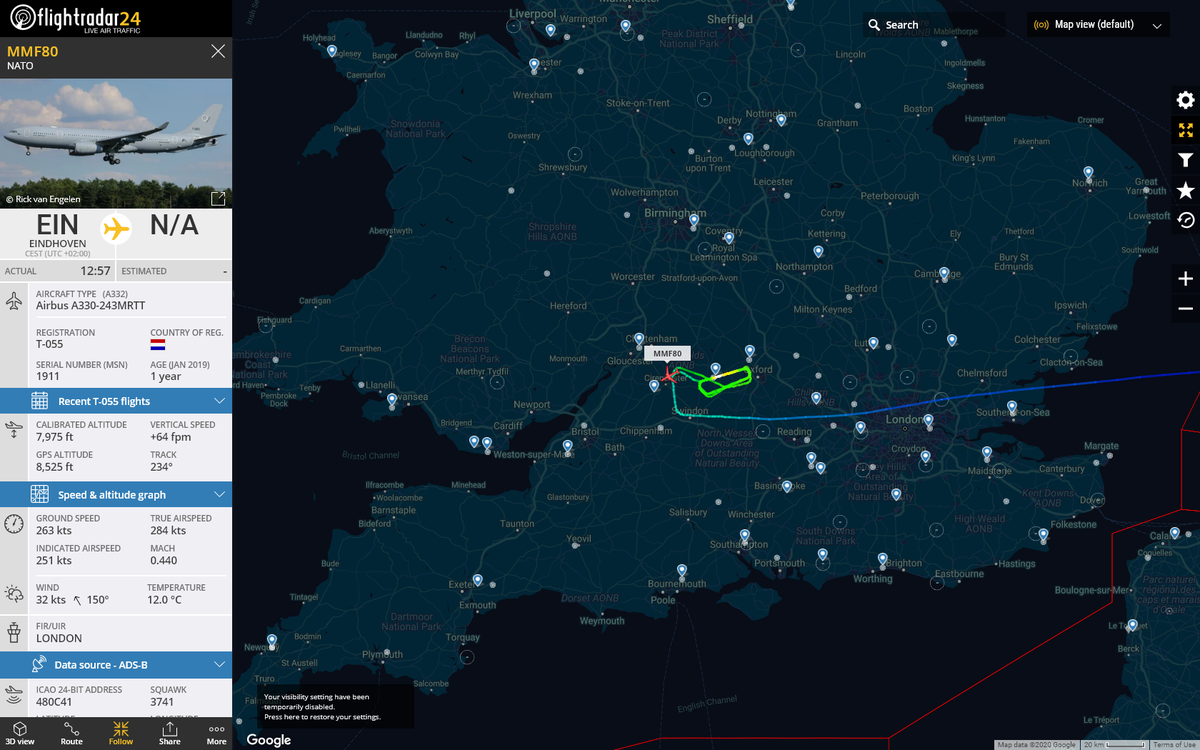The image size is (1200, 750).
Task: Click the Google map logo
Action: coord(269,740)
